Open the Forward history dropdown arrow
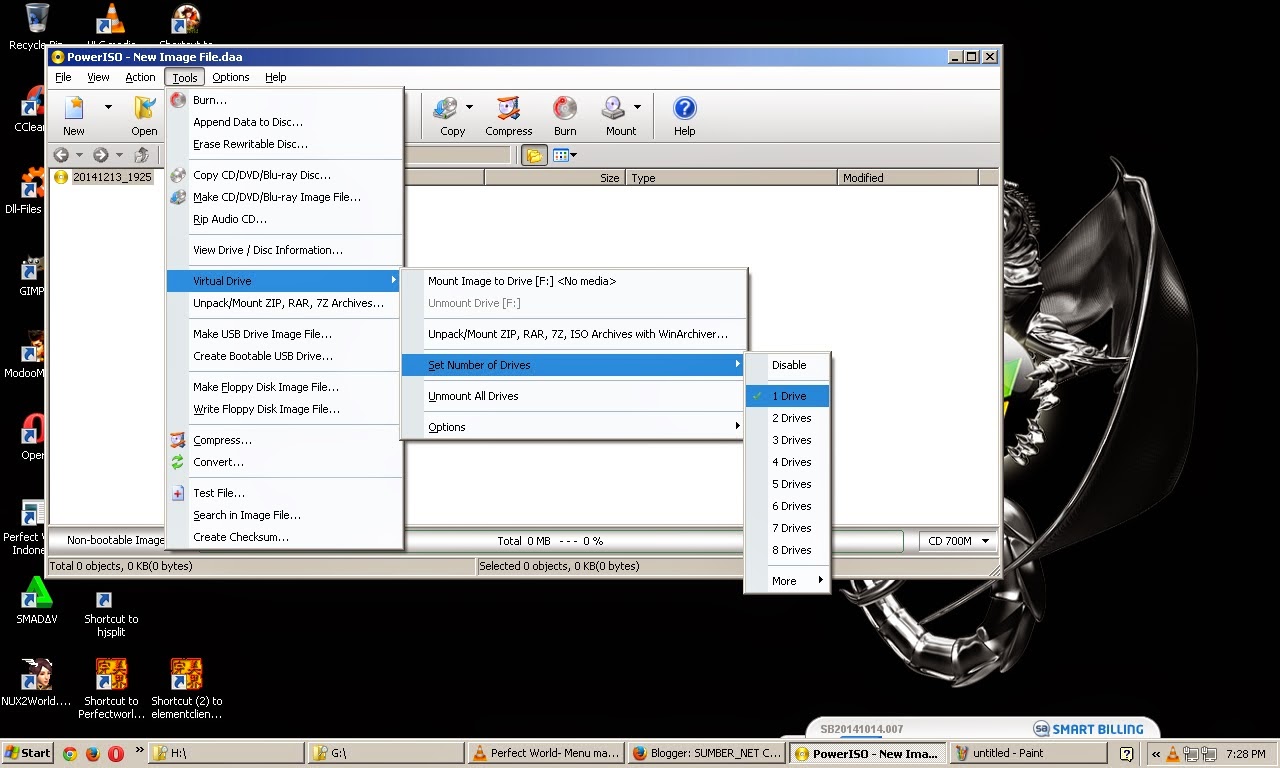Screen dimensions: 1280x768 (x=119, y=155)
